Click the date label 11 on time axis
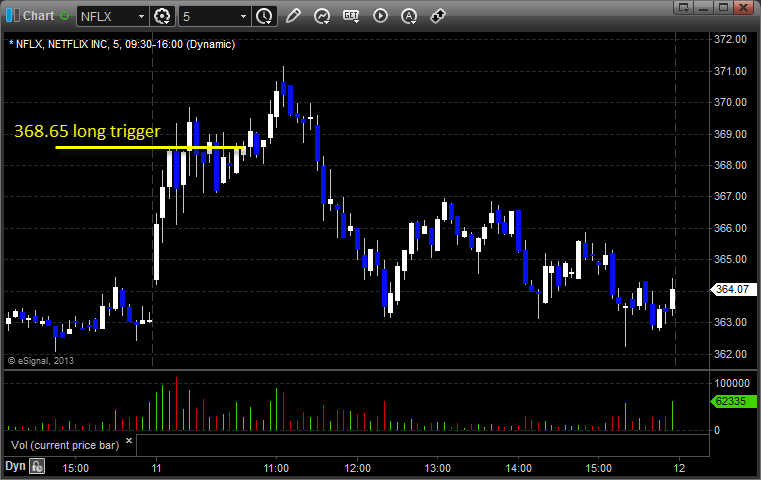Image resolution: width=761 pixels, height=480 pixels. click(156, 468)
